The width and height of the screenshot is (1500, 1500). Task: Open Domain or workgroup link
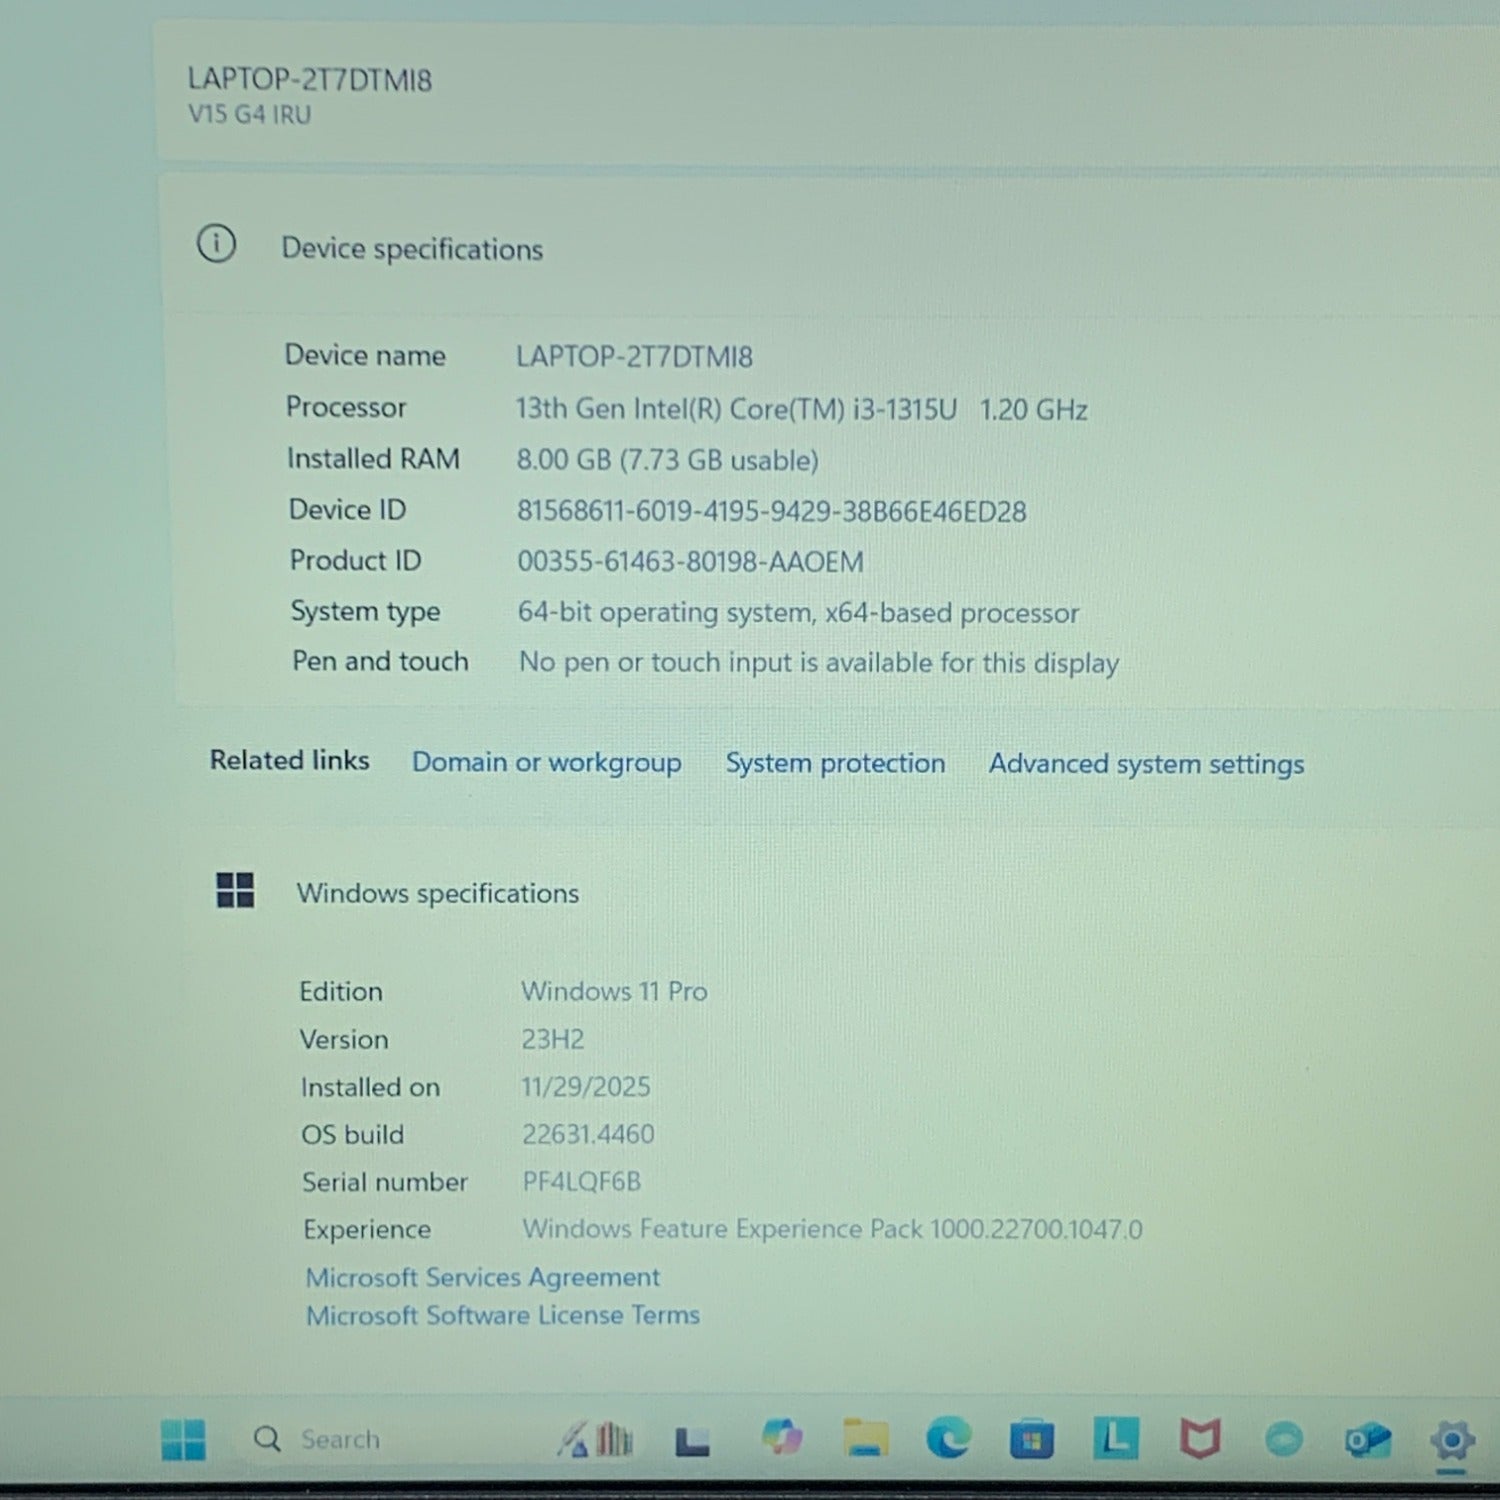click(546, 762)
